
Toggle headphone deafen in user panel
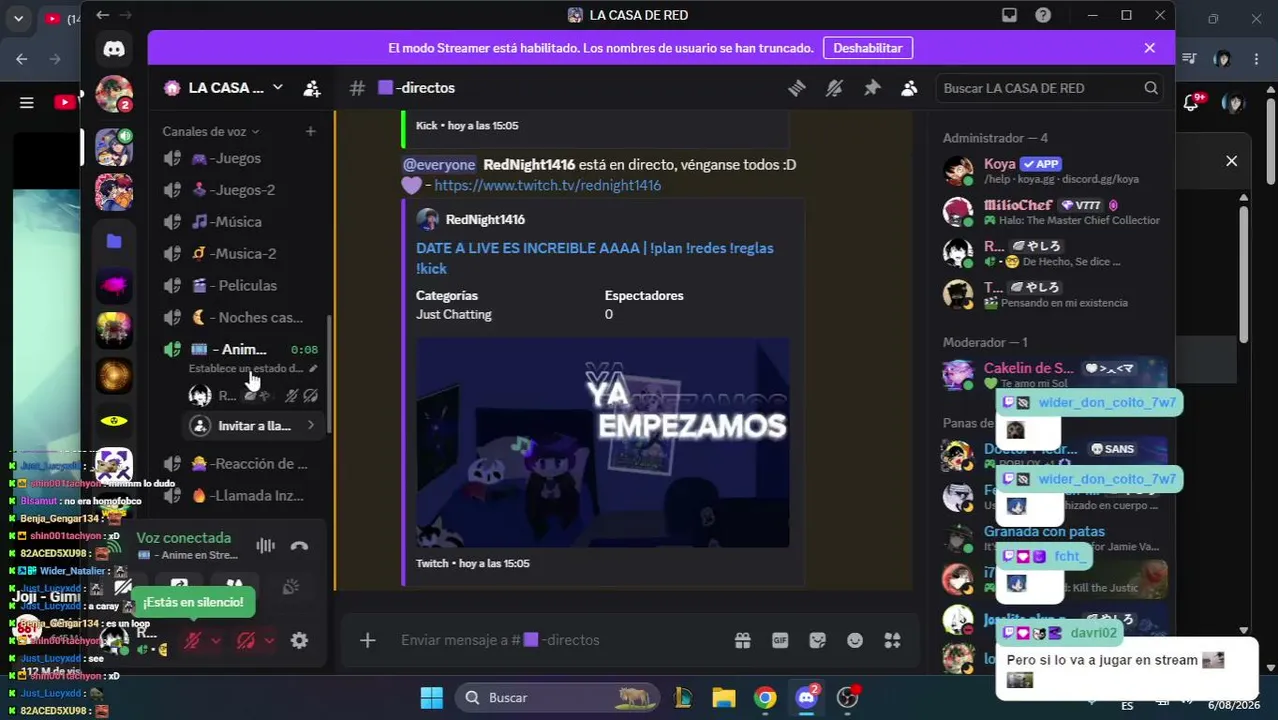tap(245, 641)
